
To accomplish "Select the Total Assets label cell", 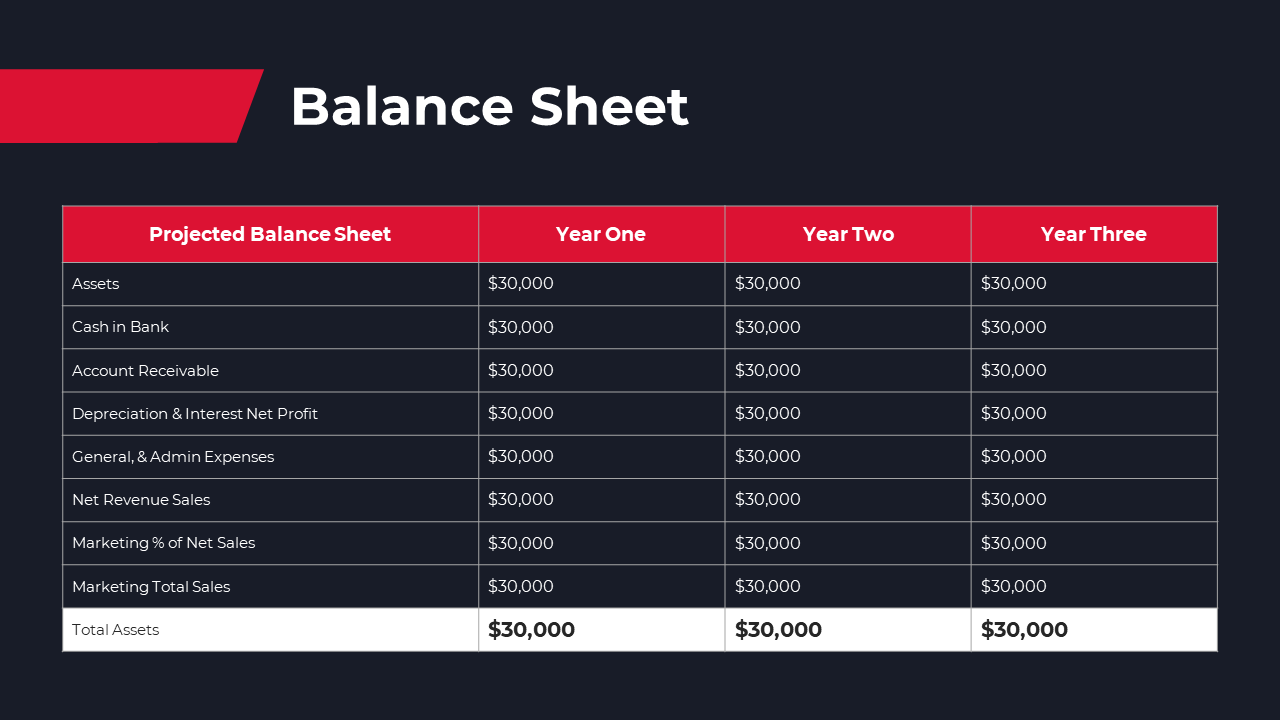I will click(270, 630).
